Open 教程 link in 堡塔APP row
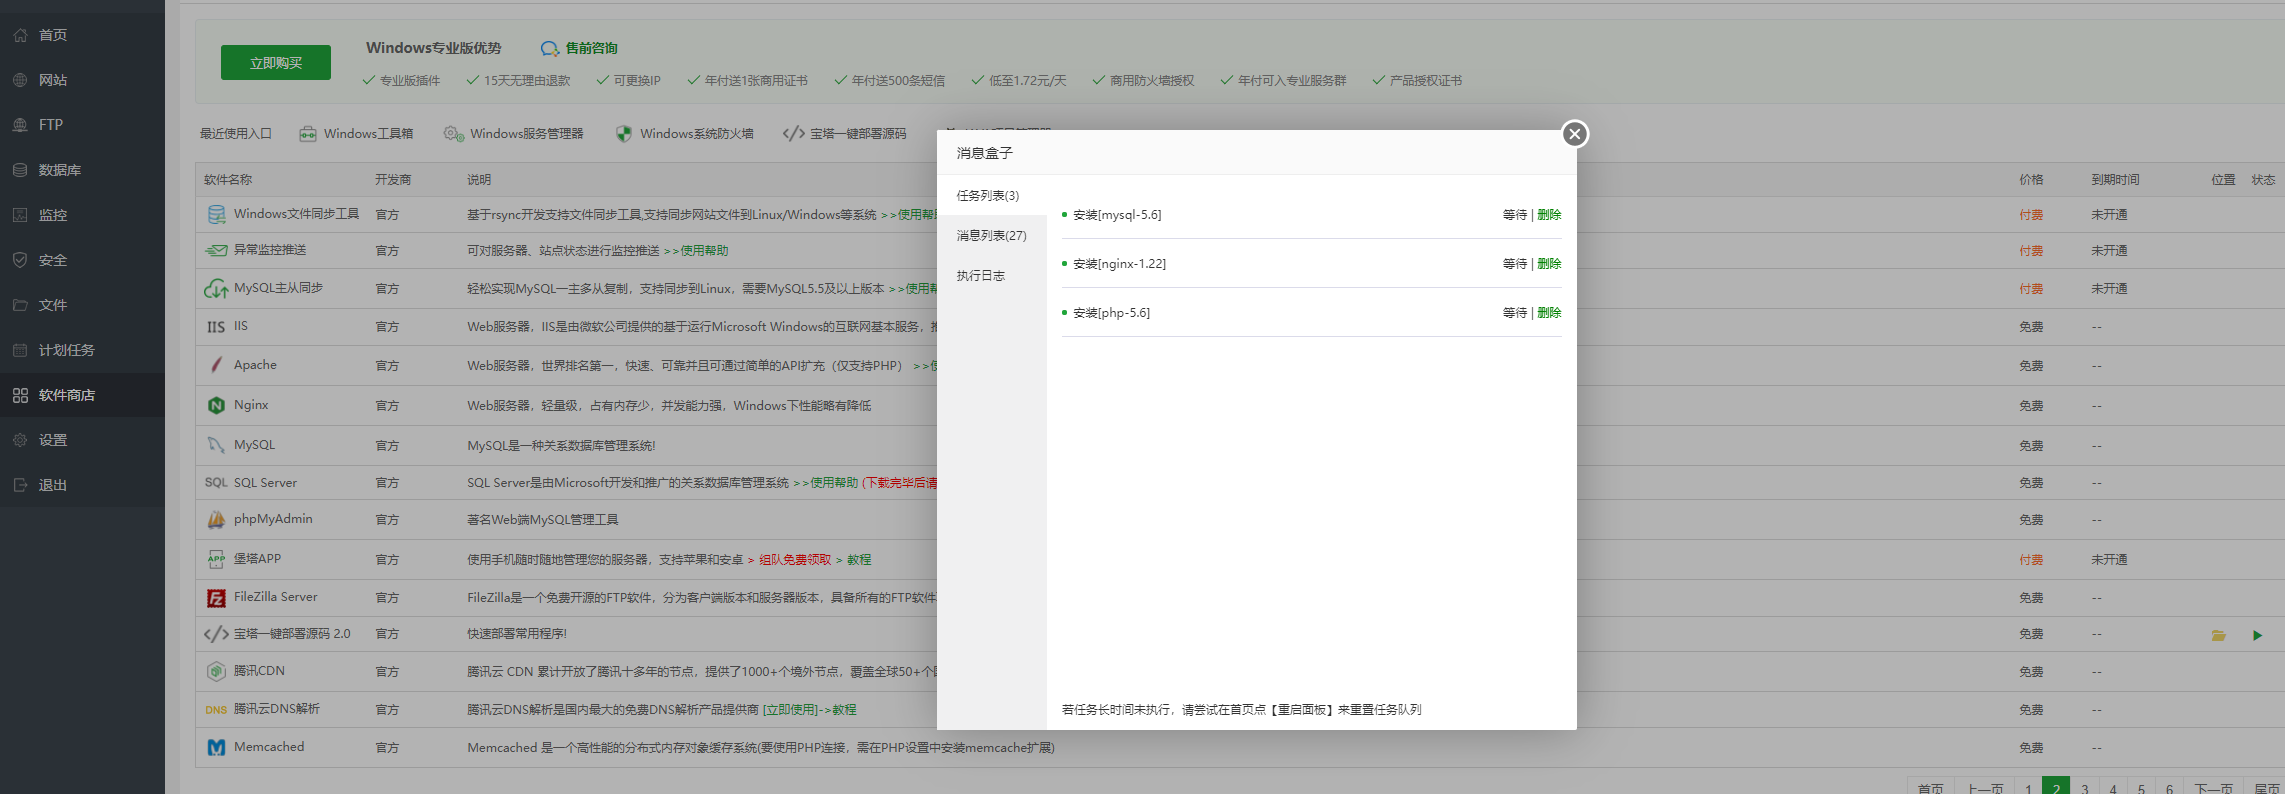Image resolution: width=2285 pixels, height=794 pixels. (x=859, y=559)
